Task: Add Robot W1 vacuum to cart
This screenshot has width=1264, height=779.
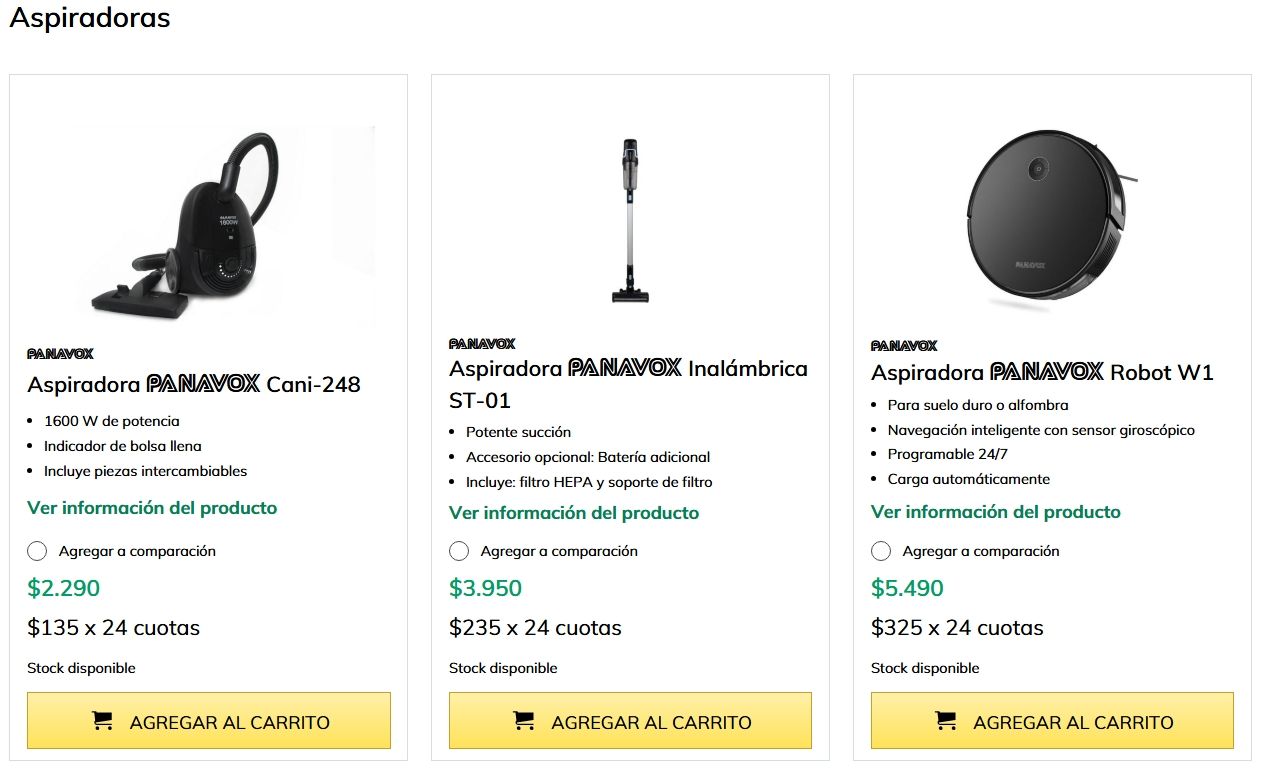Action: coord(1052,721)
